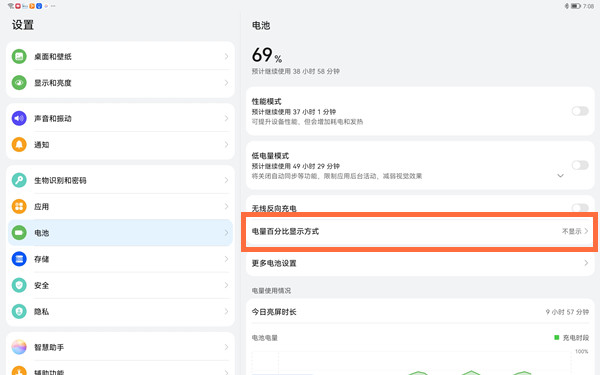Tap the chevron on the 通知 row
The image size is (600, 375).
pos(226,145)
